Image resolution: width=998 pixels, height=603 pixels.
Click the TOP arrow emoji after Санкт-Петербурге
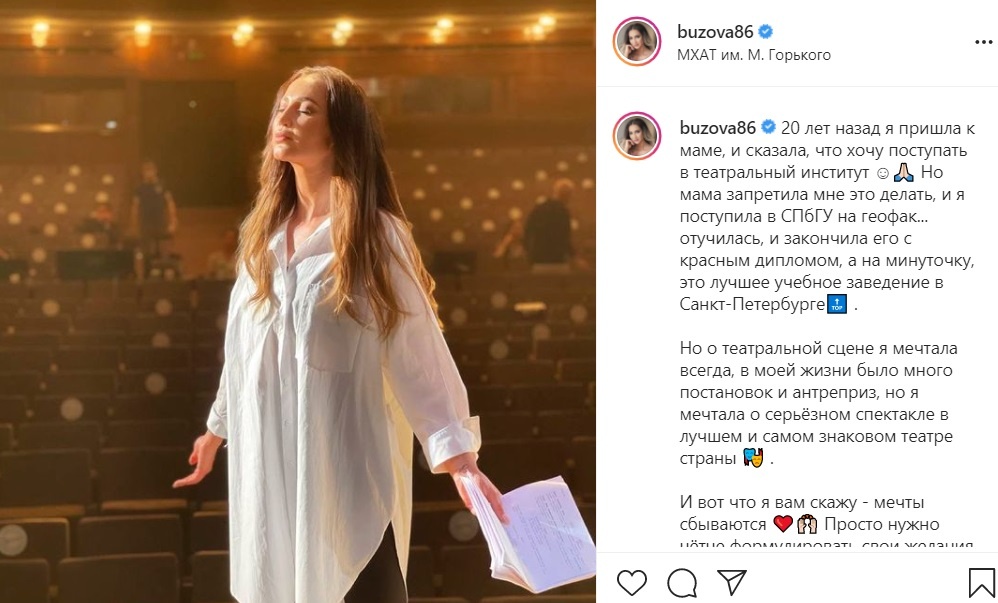click(x=837, y=304)
